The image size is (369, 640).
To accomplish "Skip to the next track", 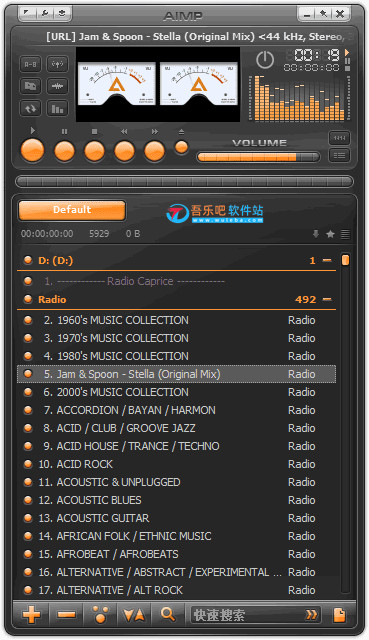I will 155,151.
